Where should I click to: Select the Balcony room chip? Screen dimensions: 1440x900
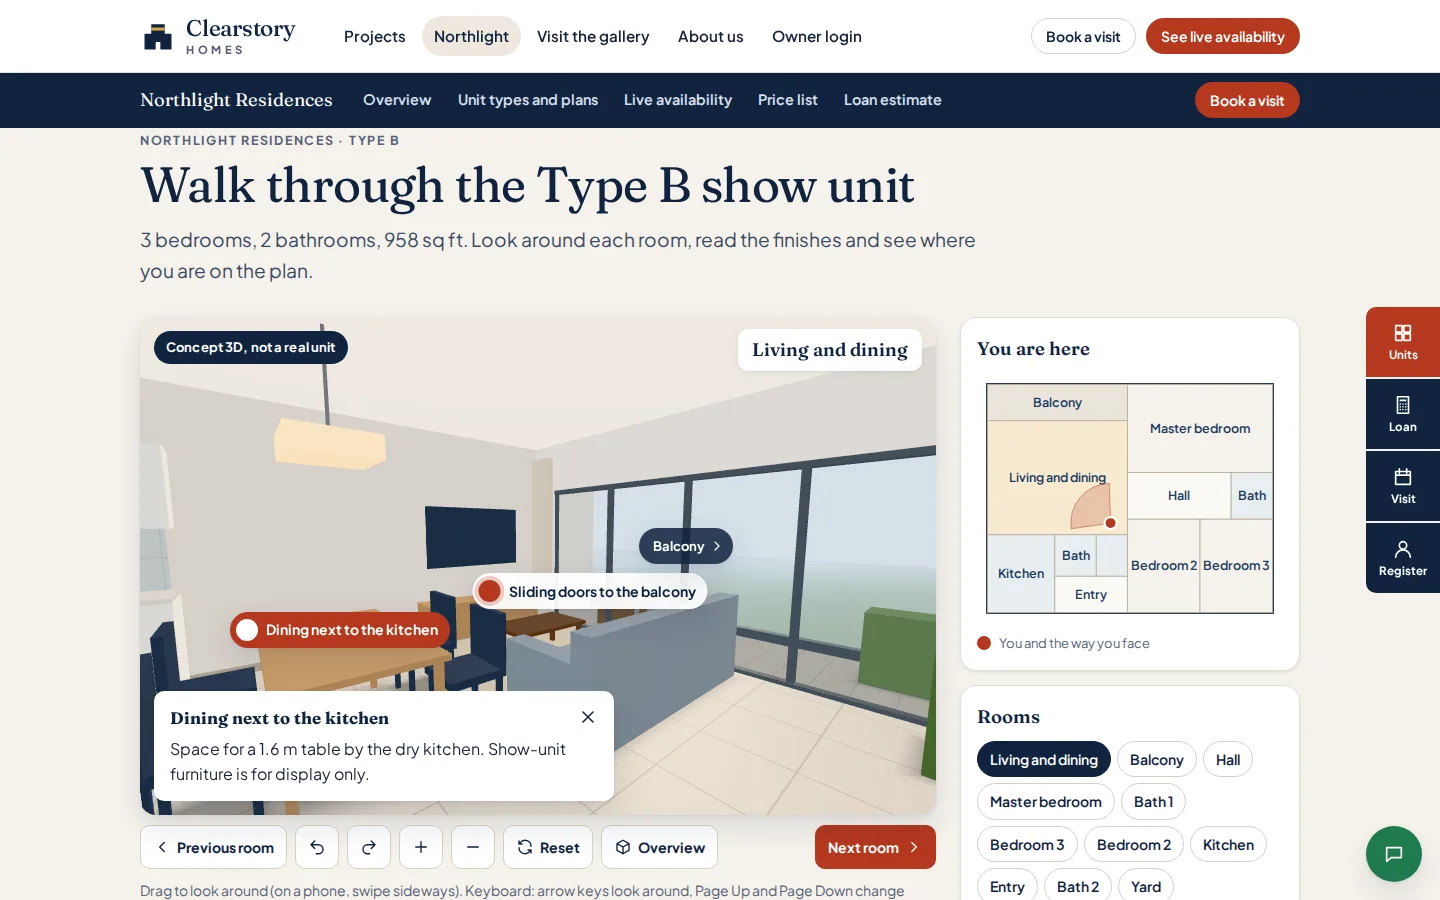[1156, 759]
